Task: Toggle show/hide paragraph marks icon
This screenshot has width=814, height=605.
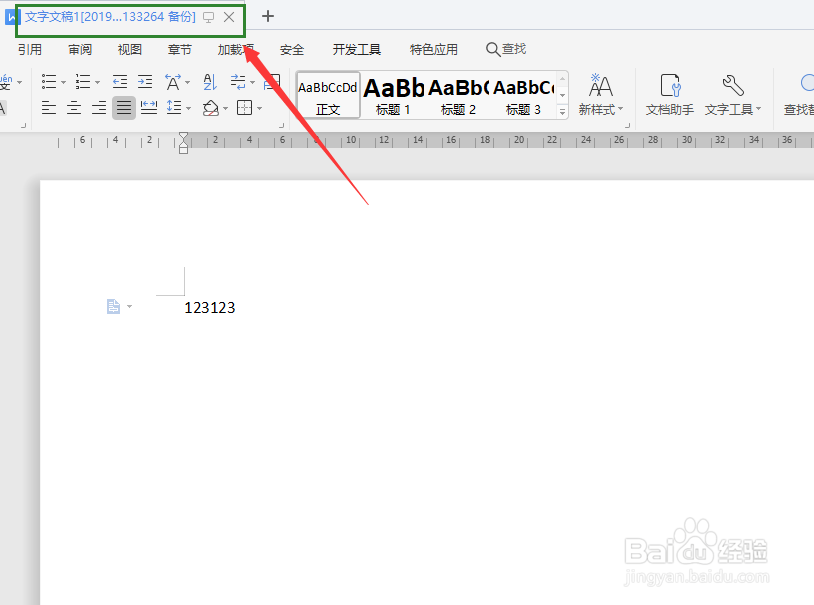Action: point(238,82)
